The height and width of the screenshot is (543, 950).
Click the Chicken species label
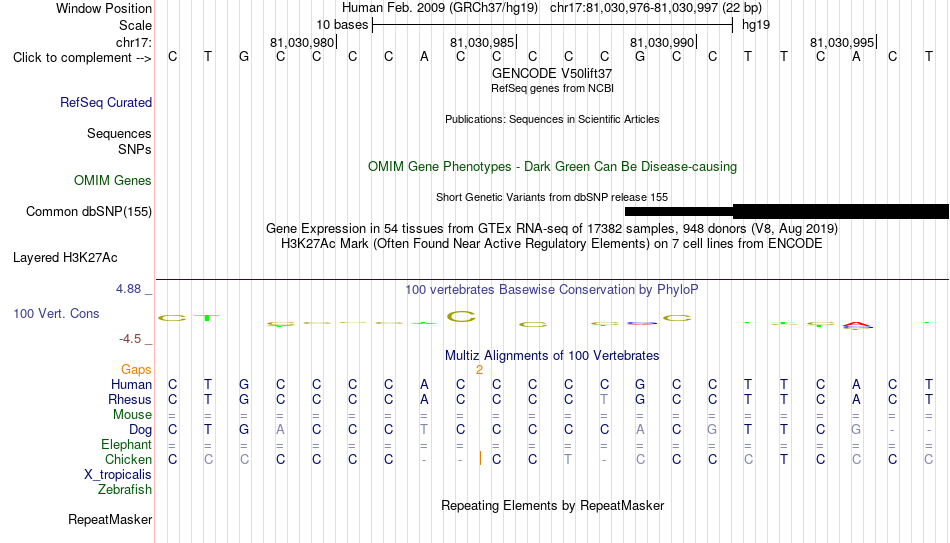tap(128, 460)
